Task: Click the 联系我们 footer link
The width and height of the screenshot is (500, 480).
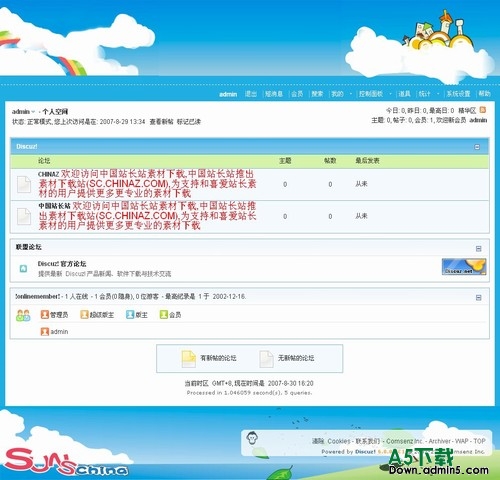Action: 368,441
